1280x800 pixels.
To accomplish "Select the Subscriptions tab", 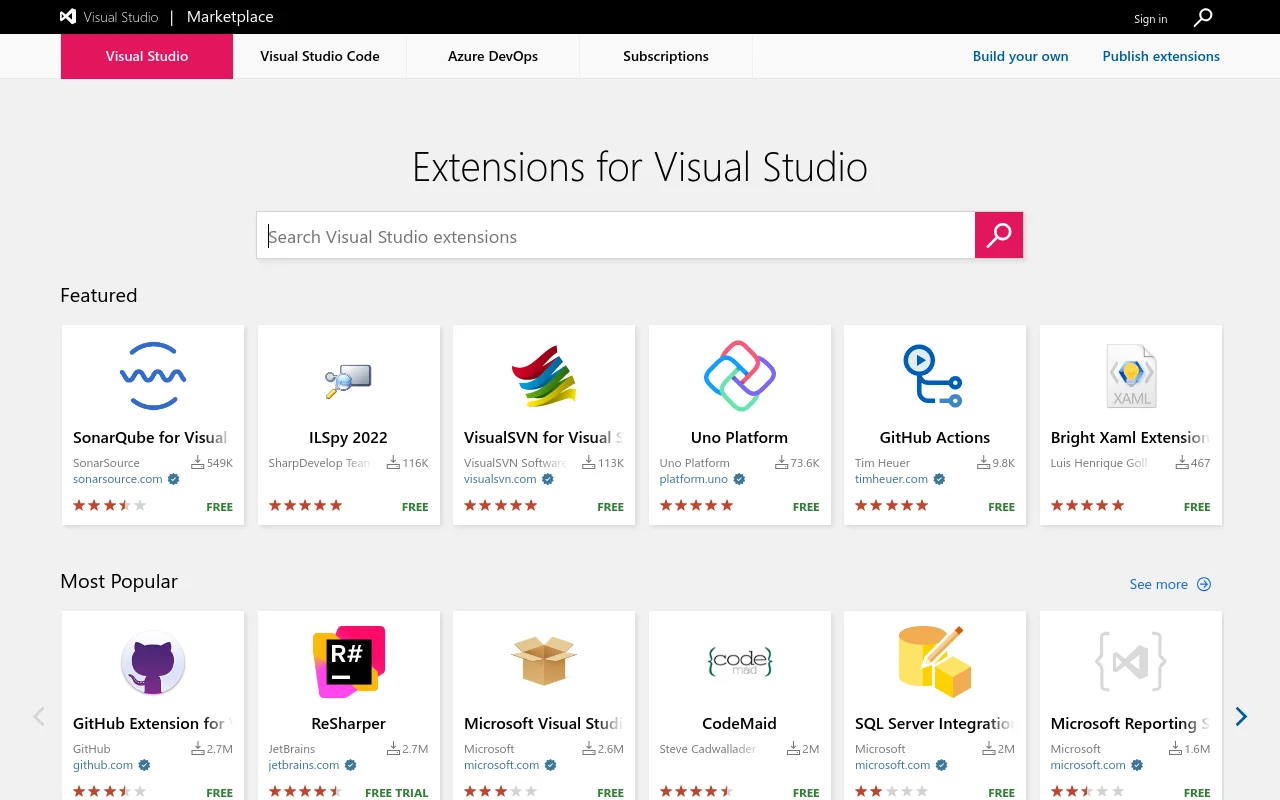I will coord(666,56).
